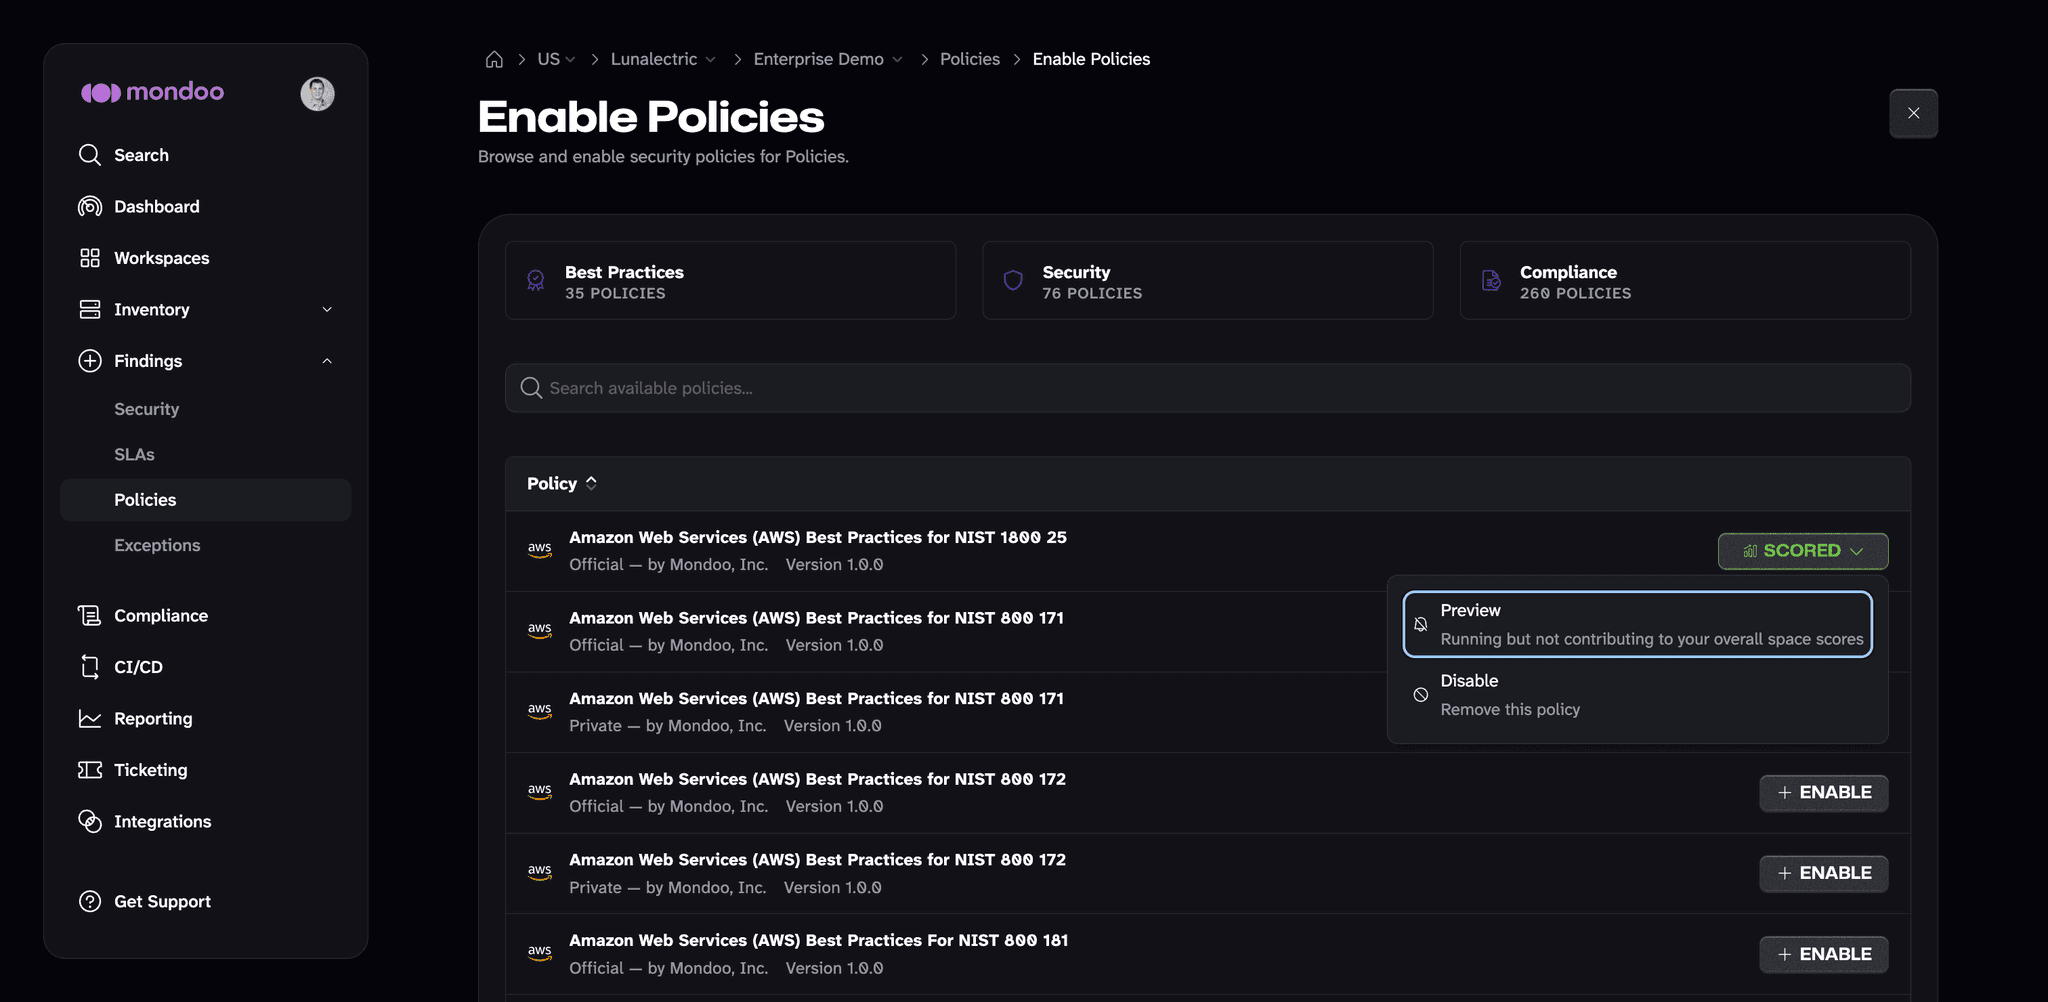Click the Best Practices badge icon
Screen dimensions: 2048x1002
point(536,280)
